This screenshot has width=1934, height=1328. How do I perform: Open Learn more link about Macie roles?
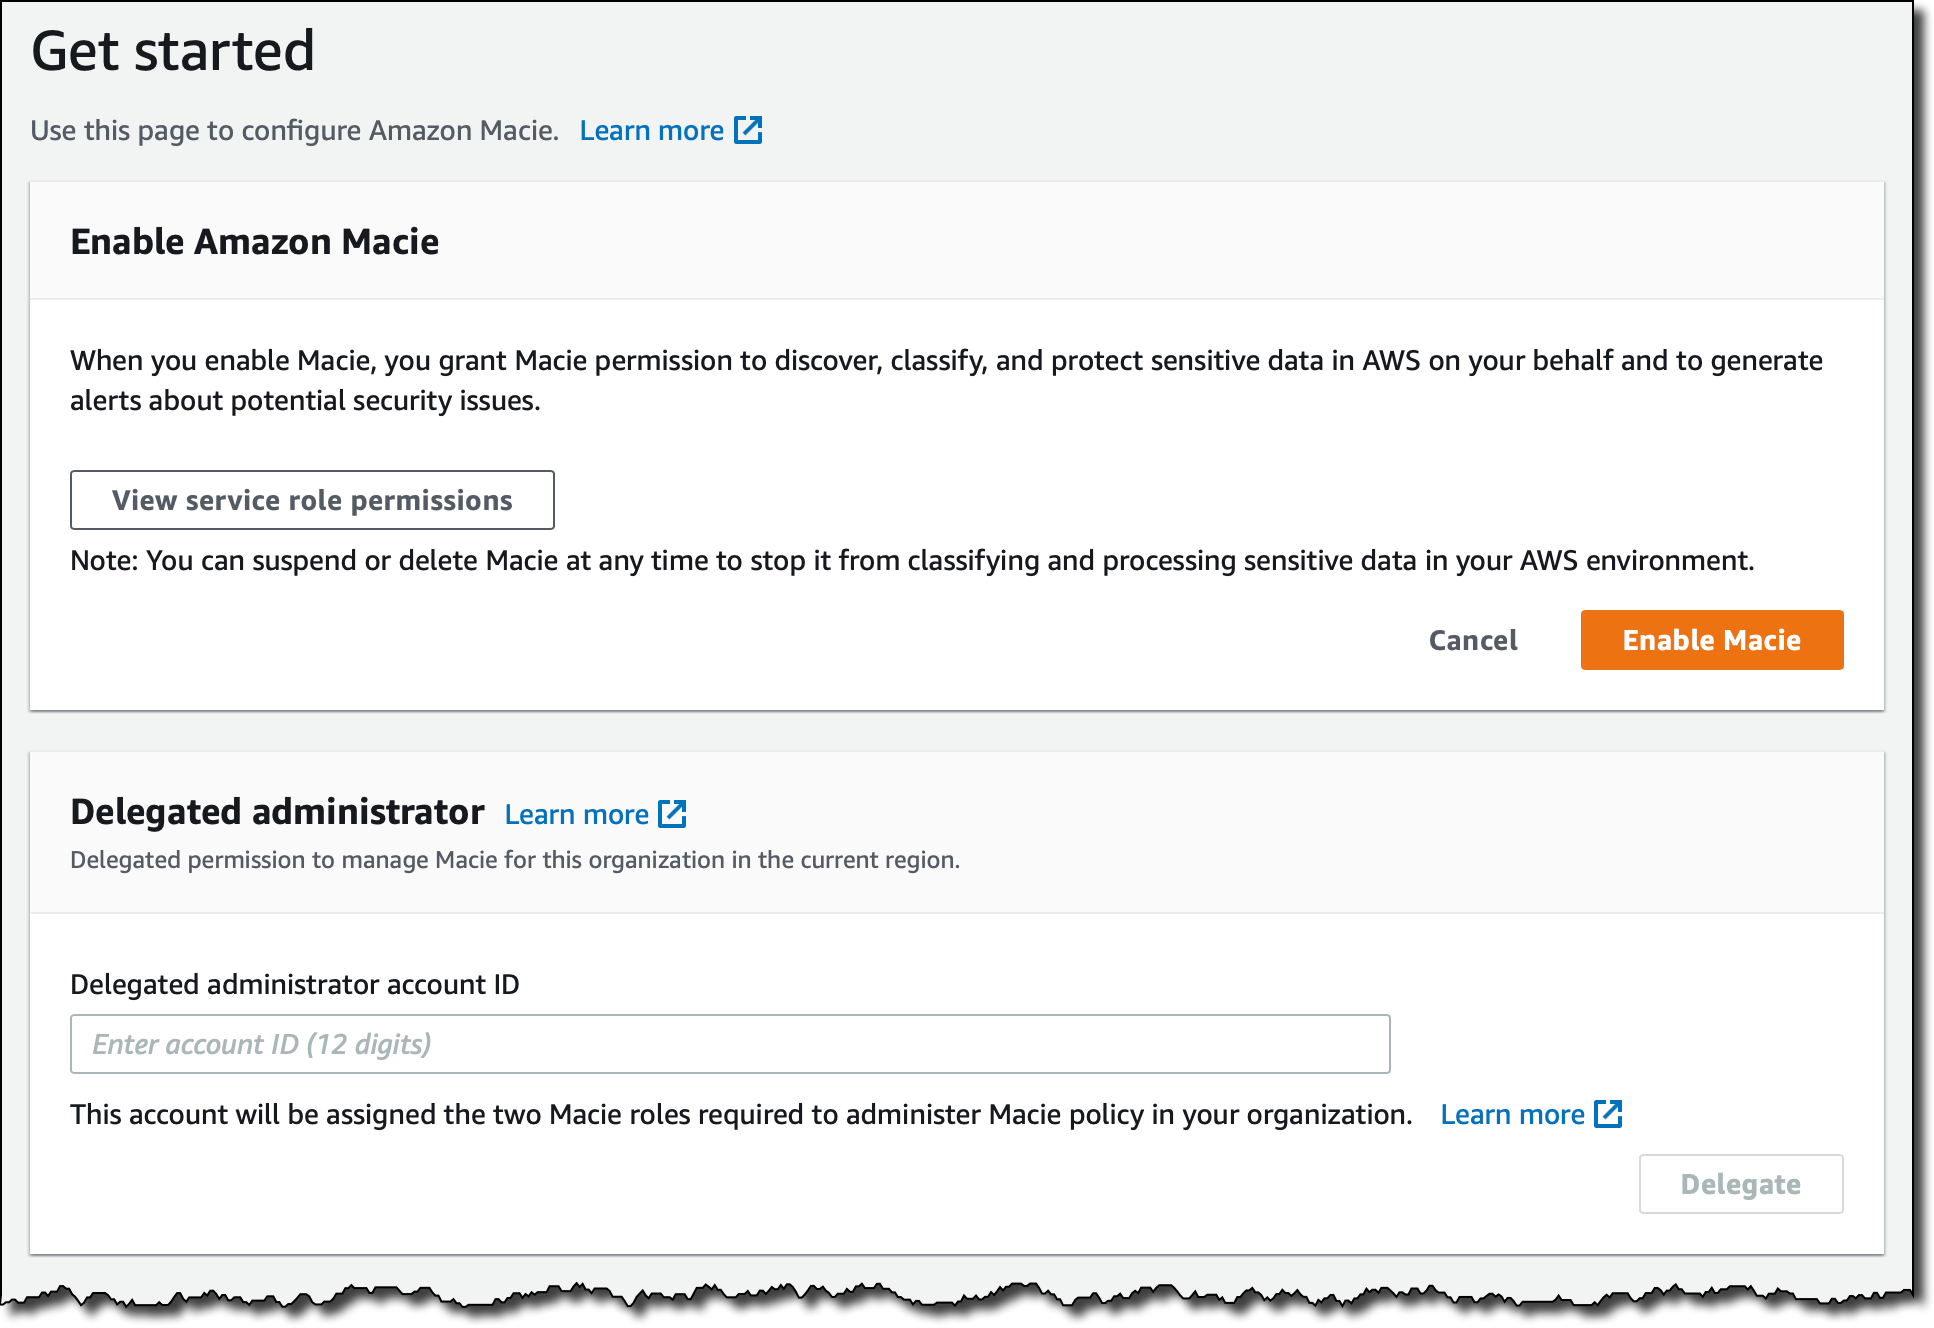pyautogui.click(x=1512, y=1115)
